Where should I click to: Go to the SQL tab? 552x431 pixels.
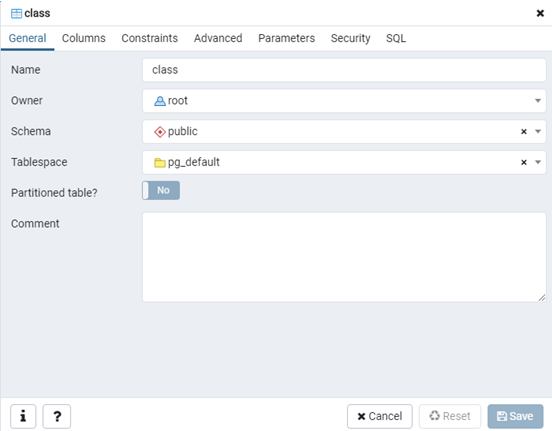[x=396, y=38]
